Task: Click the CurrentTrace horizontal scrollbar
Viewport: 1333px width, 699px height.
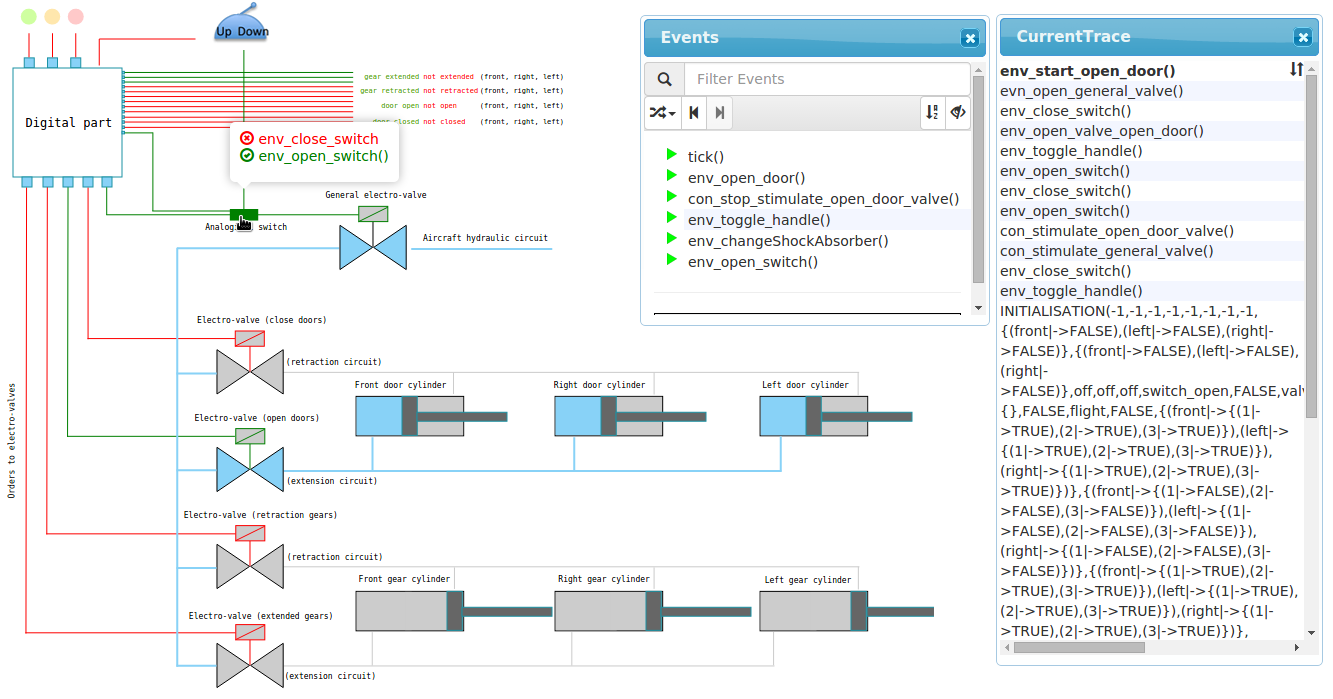Action: (1078, 647)
